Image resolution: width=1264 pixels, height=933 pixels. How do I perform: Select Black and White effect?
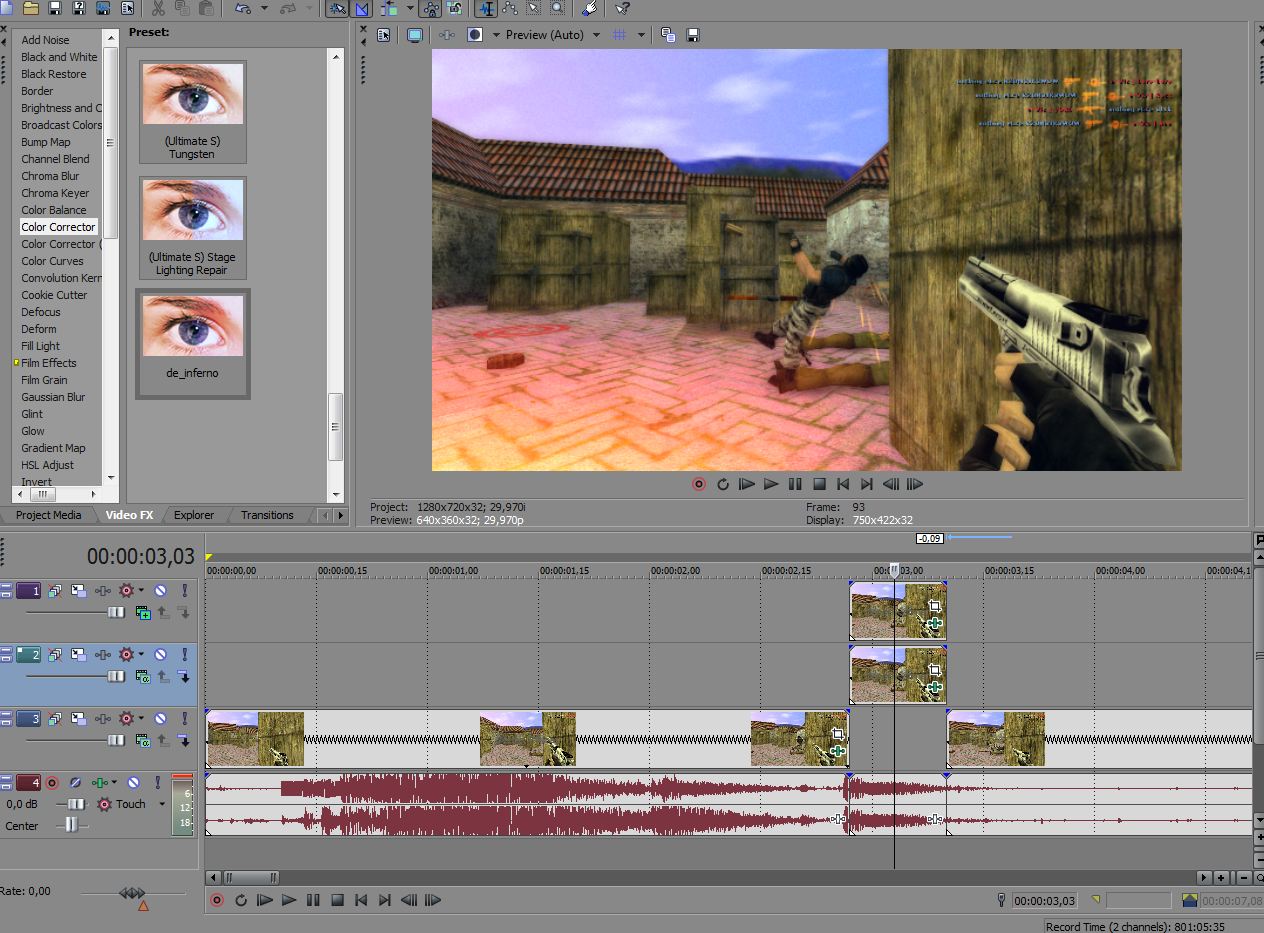point(59,57)
